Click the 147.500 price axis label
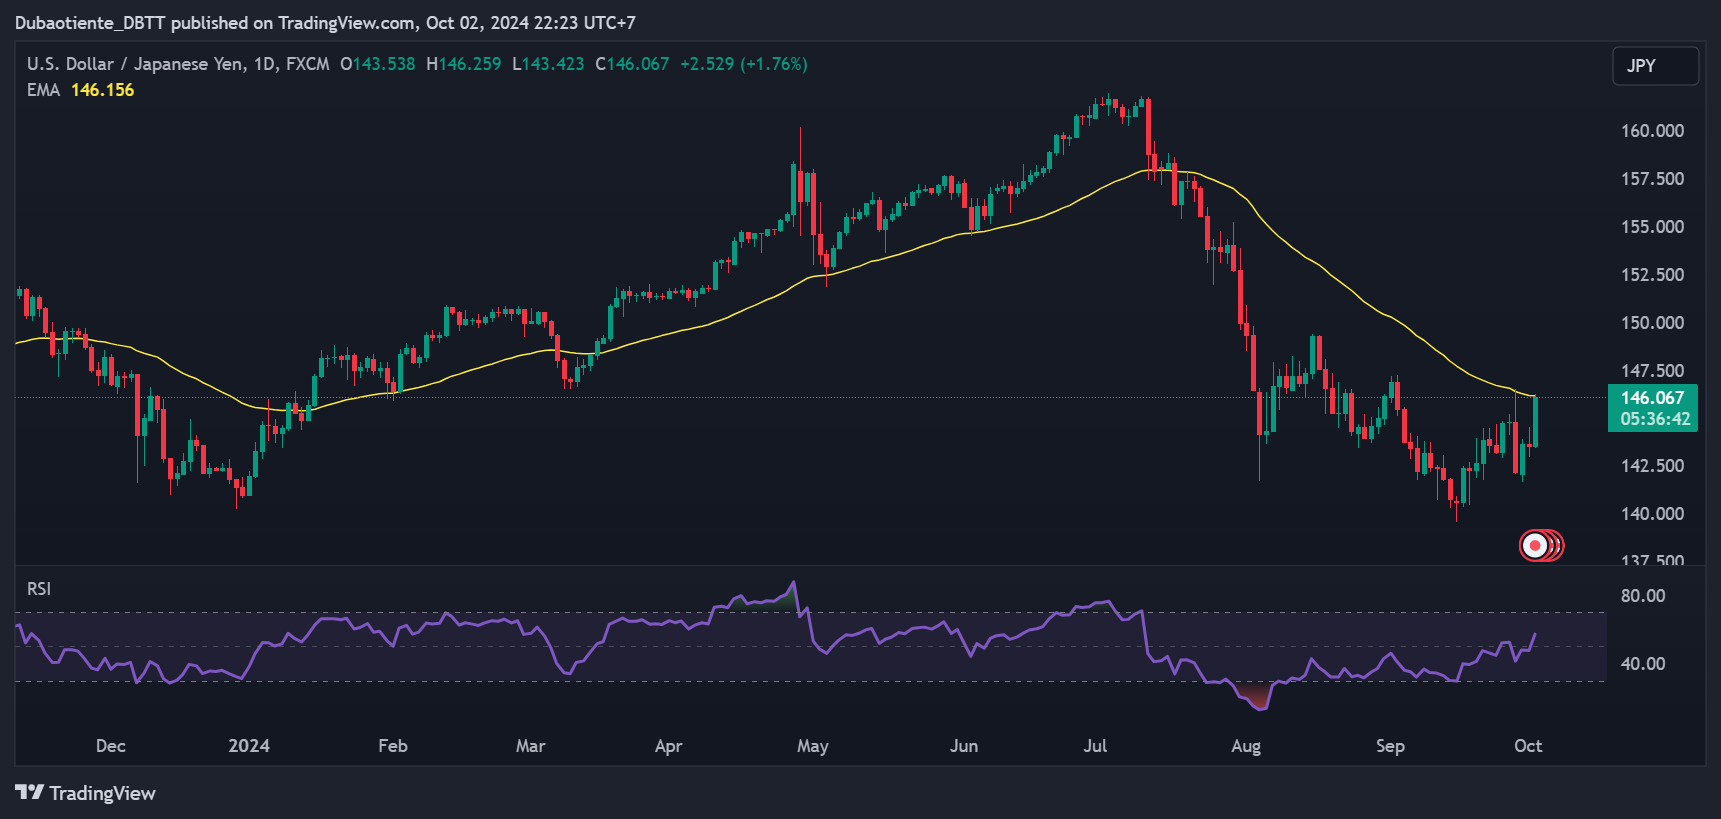1721x819 pixels. click(x=1652, y=371)
